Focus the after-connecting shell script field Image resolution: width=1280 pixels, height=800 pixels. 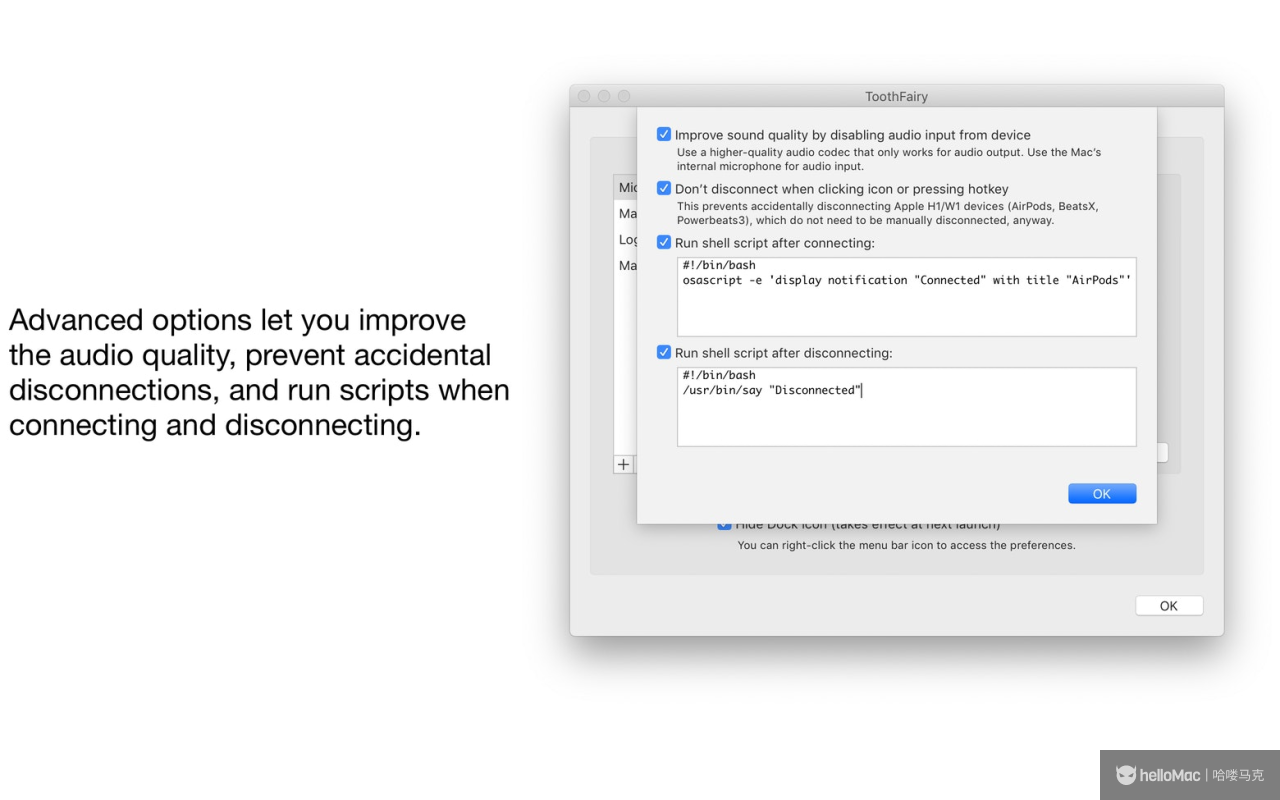click(907, 296)
